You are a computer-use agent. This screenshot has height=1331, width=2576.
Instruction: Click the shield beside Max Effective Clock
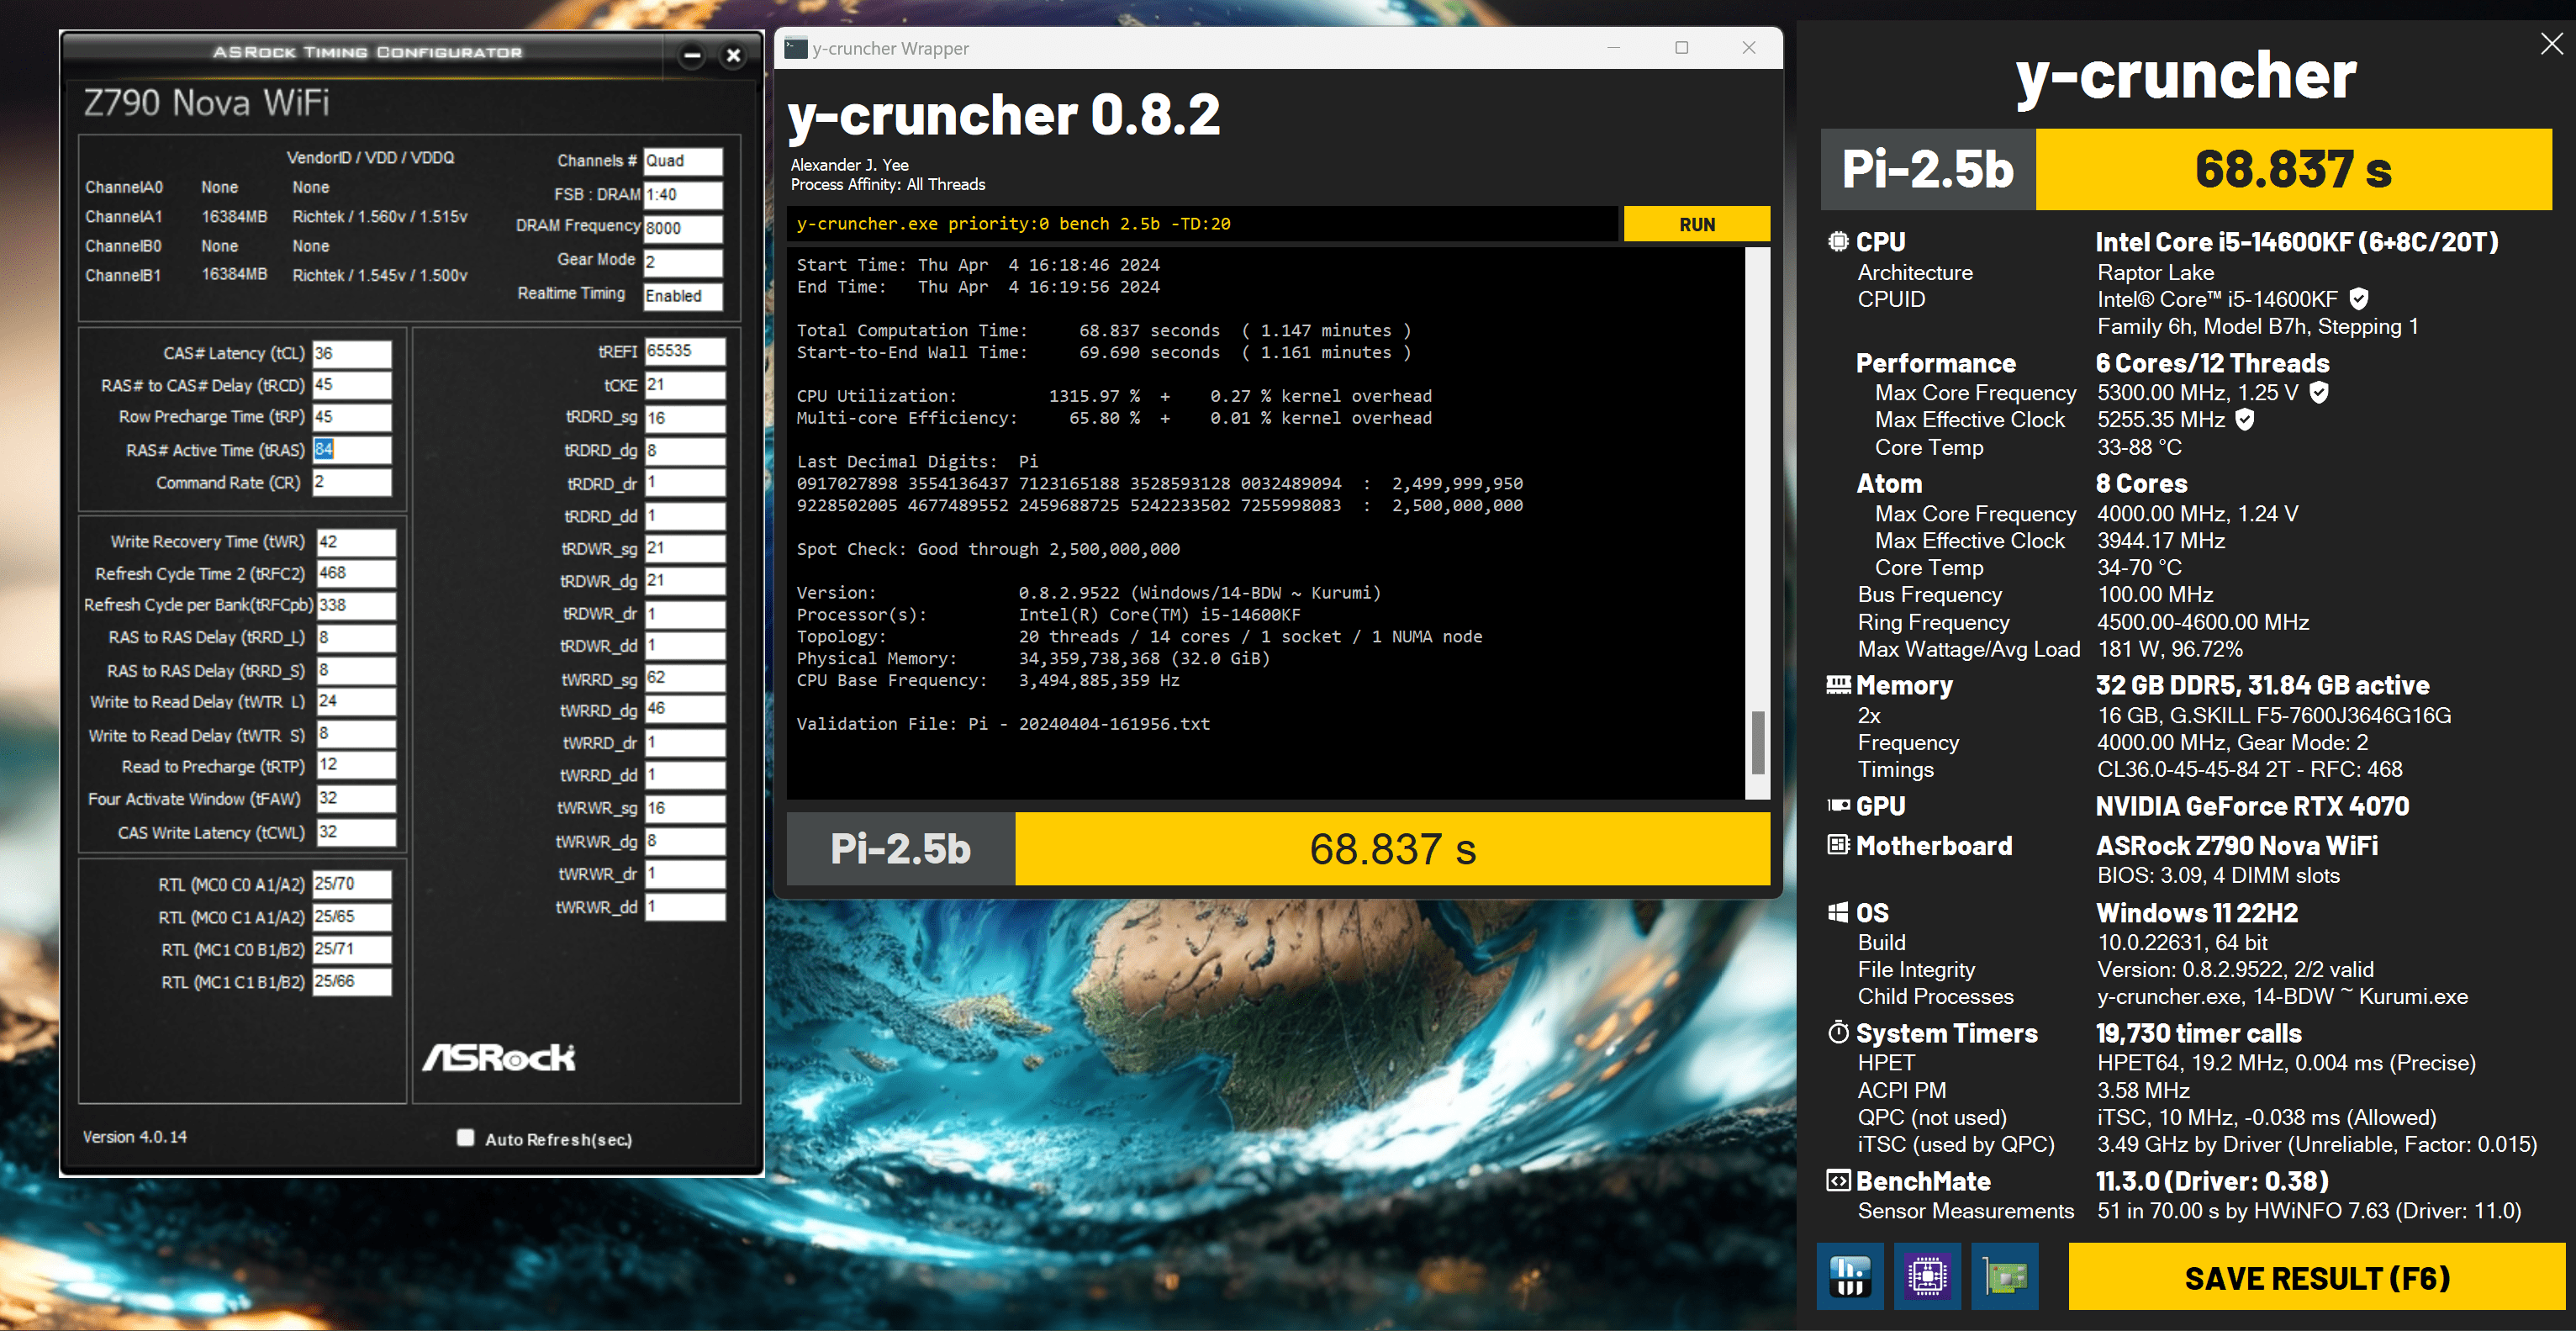coord(2245,420)
